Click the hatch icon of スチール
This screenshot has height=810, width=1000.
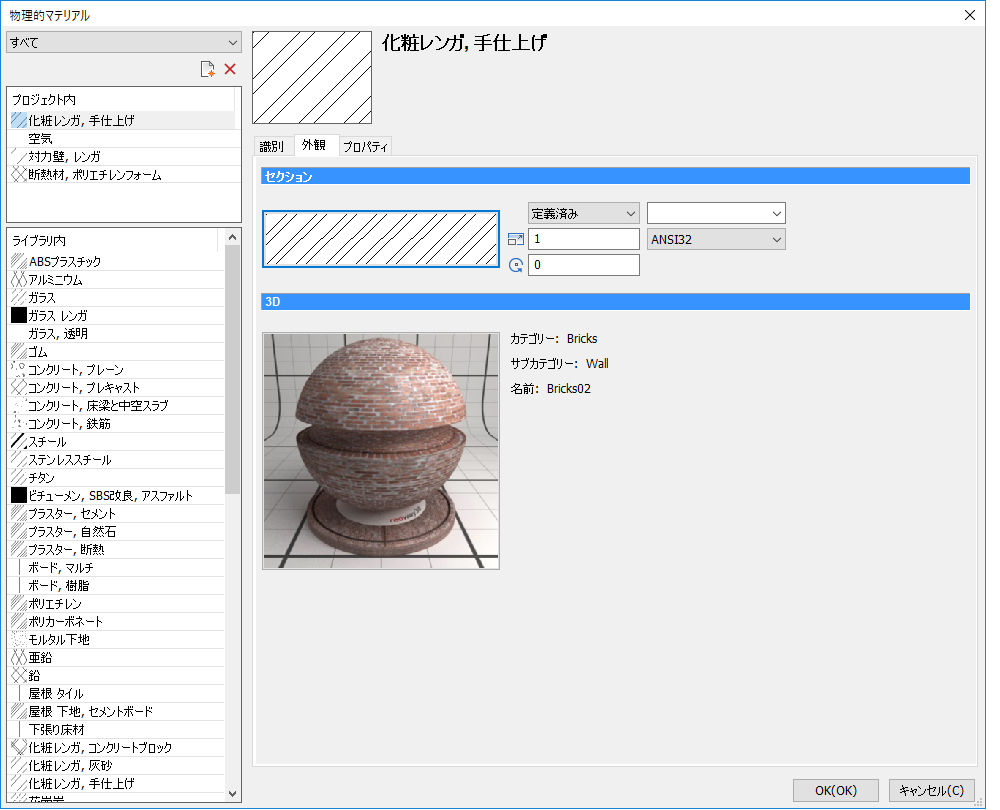(18, 441)
